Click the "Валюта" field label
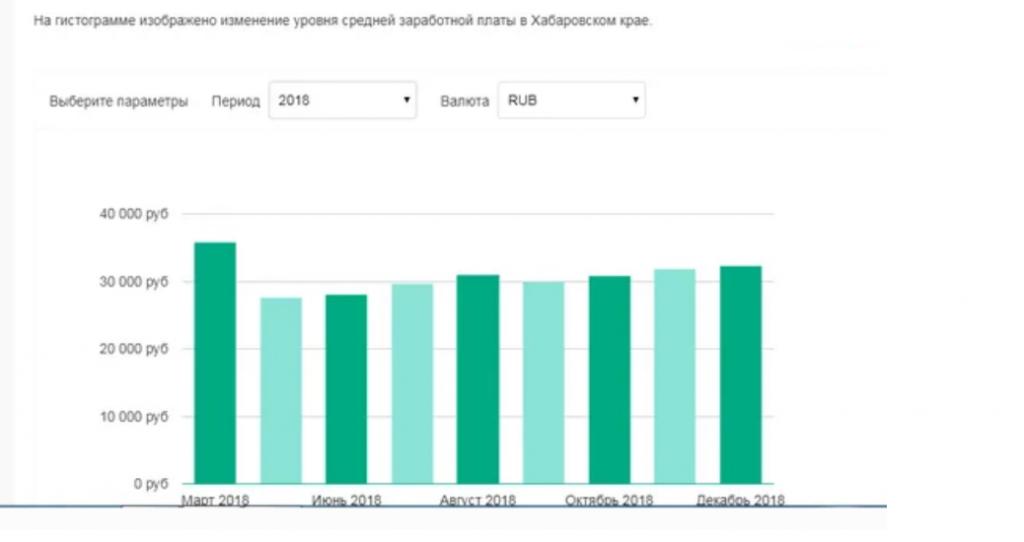 (465, 102)
